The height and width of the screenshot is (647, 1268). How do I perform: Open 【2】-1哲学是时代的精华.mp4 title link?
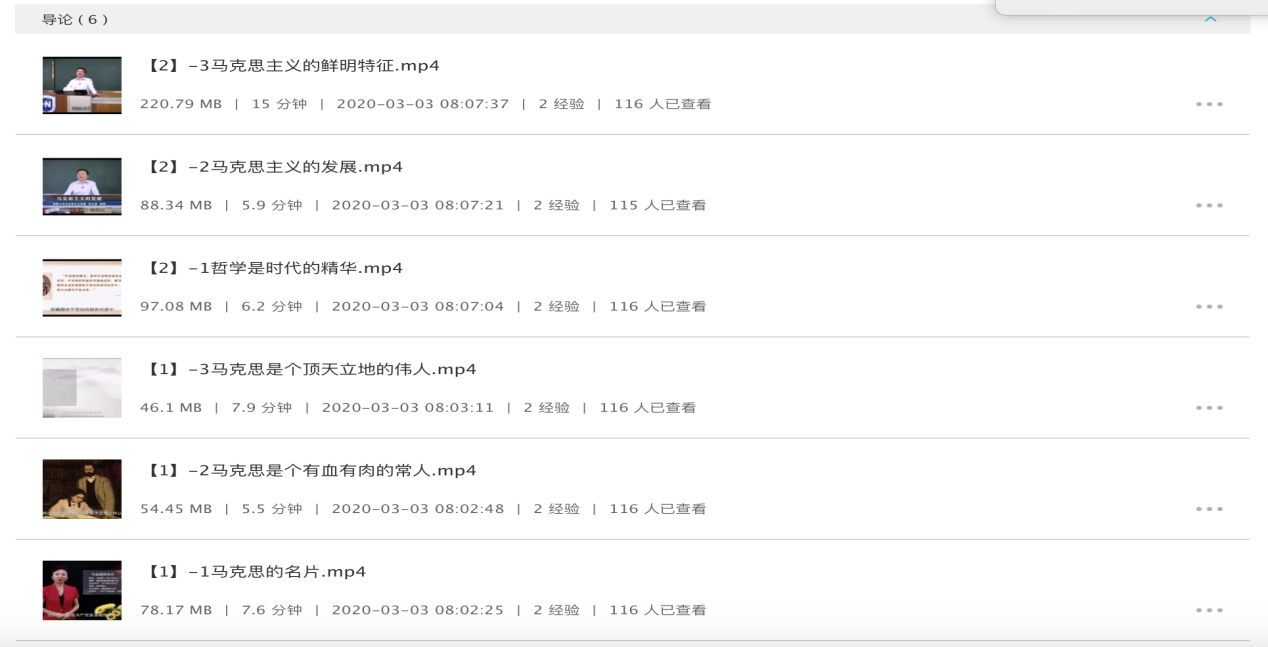pyautogui.click(x=275, y=268)
